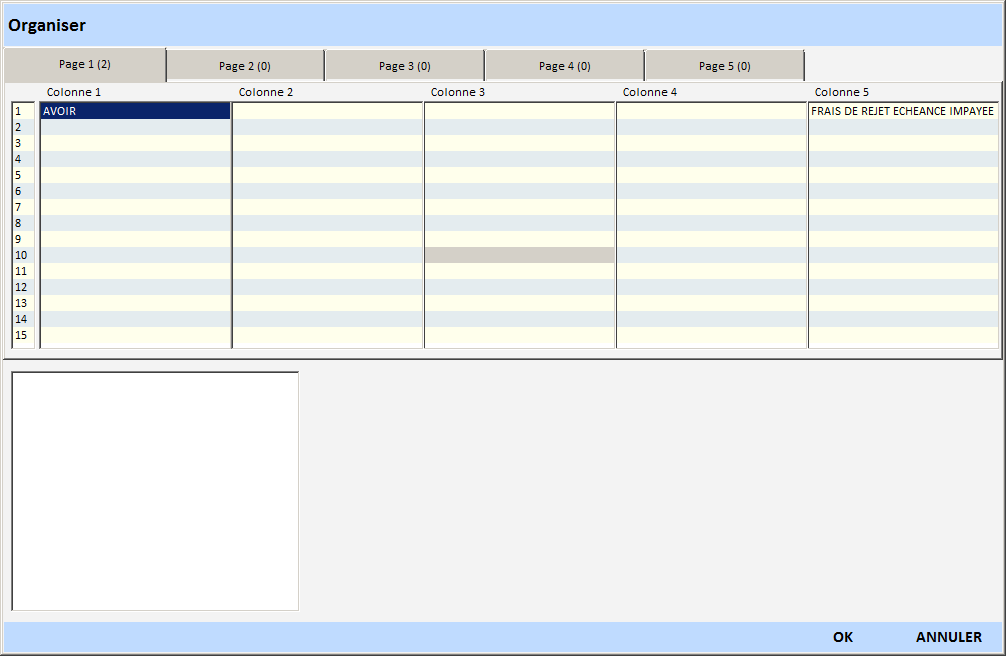Click row number 5 in the row index
The height and width of the screenshot is (656, 1006).
pos(22,175)
